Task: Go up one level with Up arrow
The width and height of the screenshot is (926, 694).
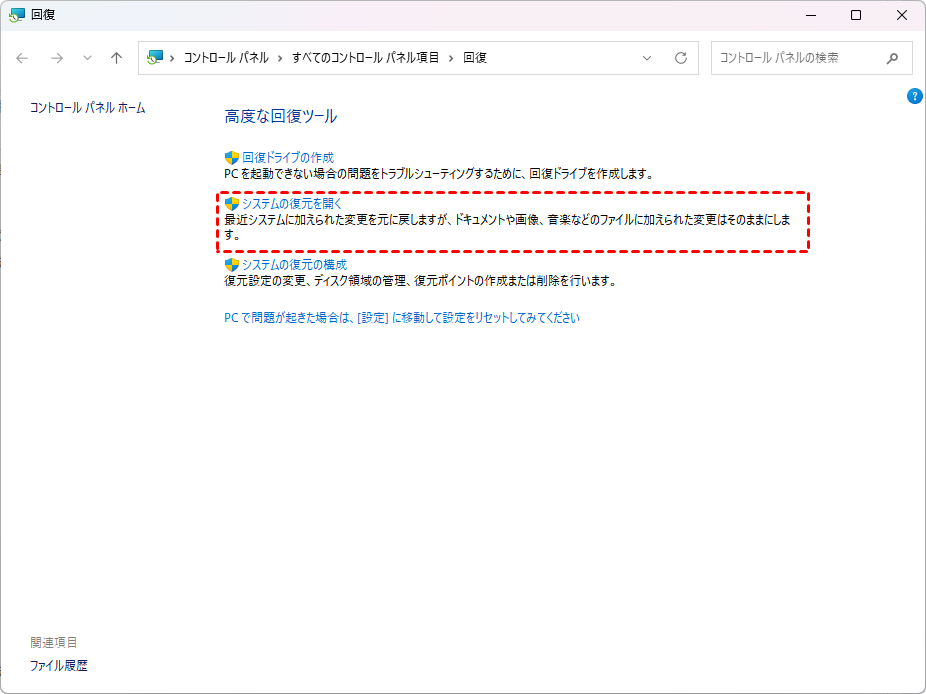Action: point(116,58)
